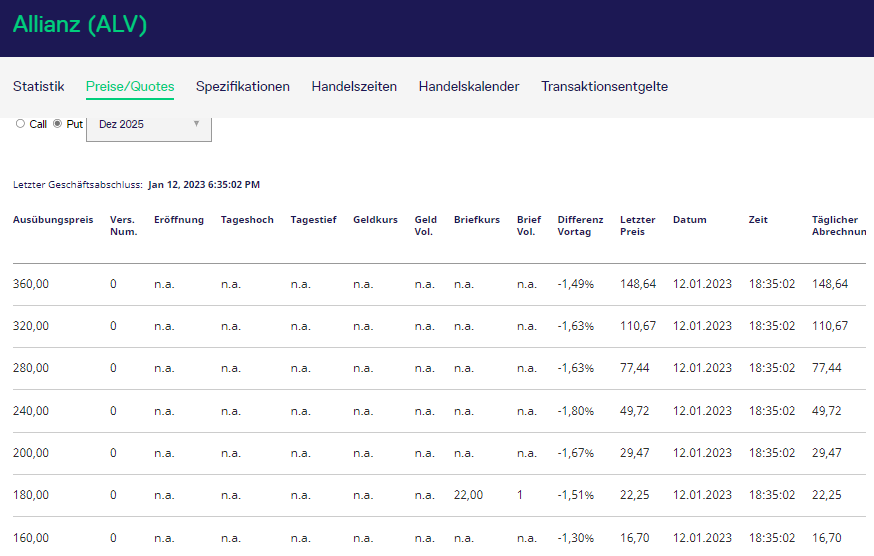Image resolution: width=874 pixels, height=556 pixels.
Task: Select the Put radio button
Action: (x=57, y=124)
